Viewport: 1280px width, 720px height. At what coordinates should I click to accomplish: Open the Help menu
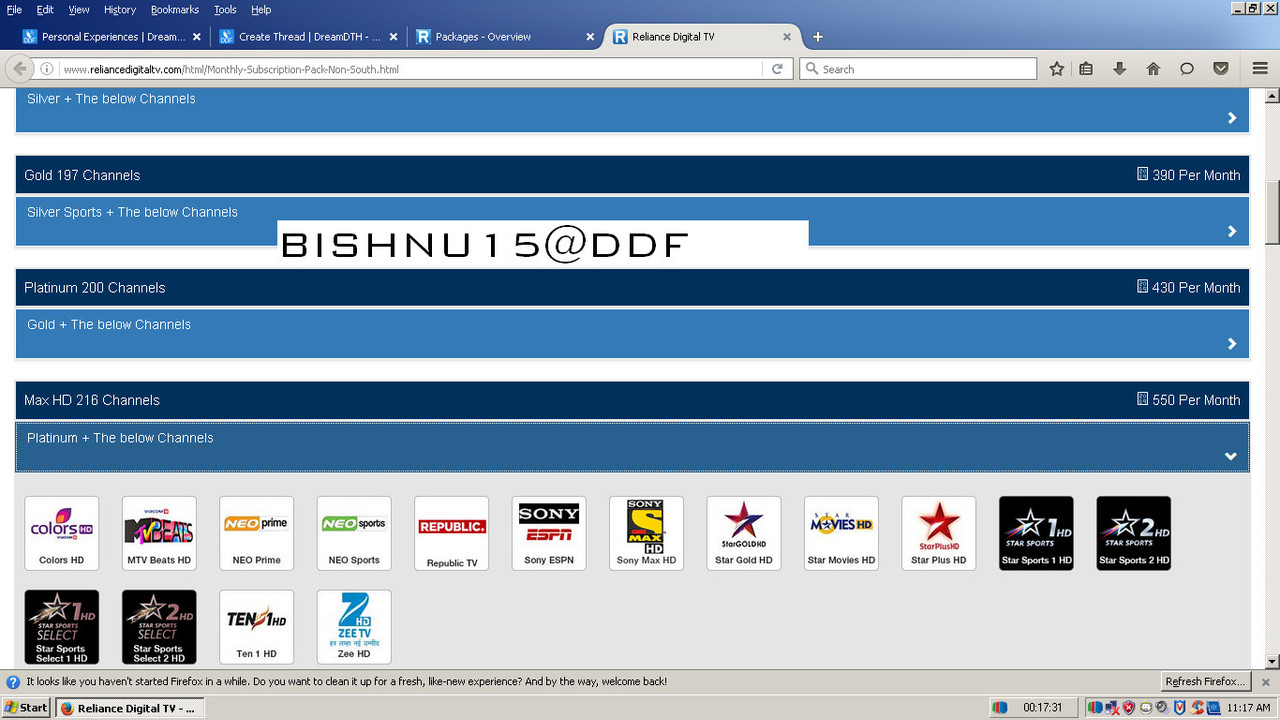click(x=261, y=10)
